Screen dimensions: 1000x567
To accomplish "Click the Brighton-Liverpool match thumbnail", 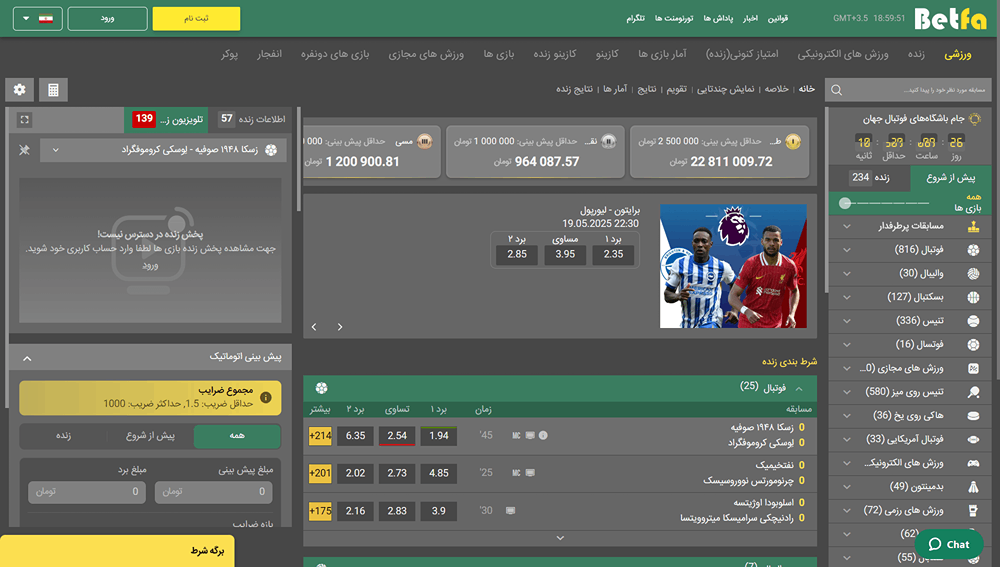I will coord(733,266).
